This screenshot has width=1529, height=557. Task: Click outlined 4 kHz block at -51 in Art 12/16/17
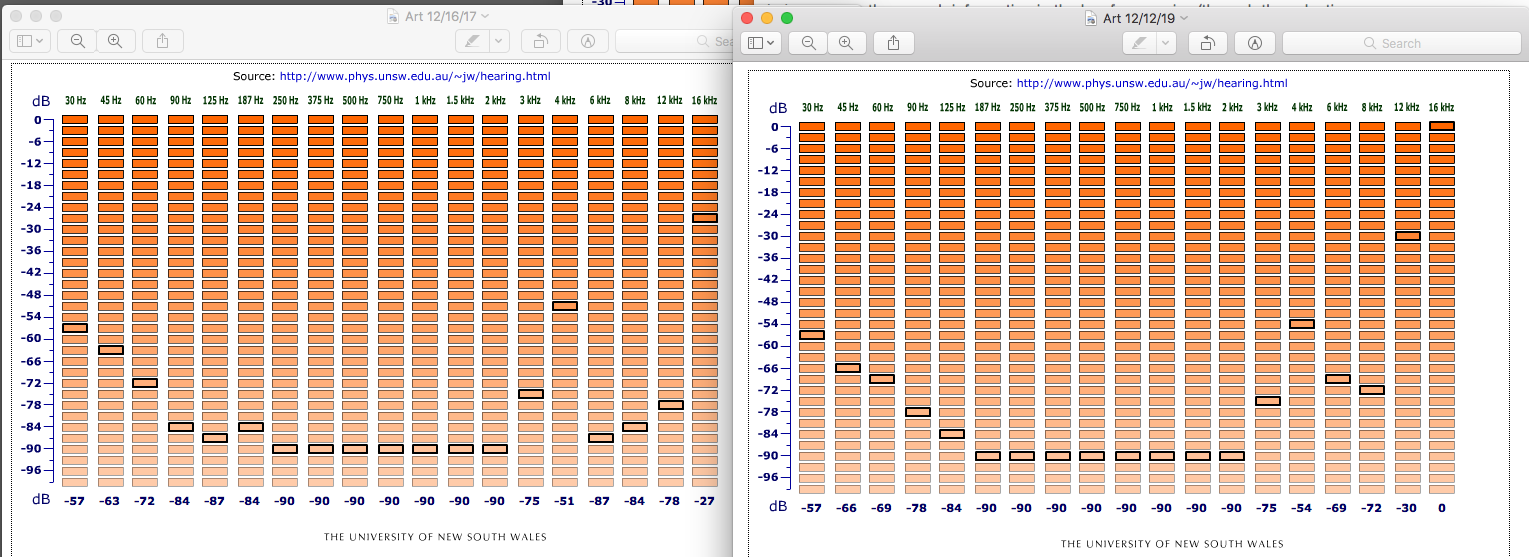tap(564, 306)
